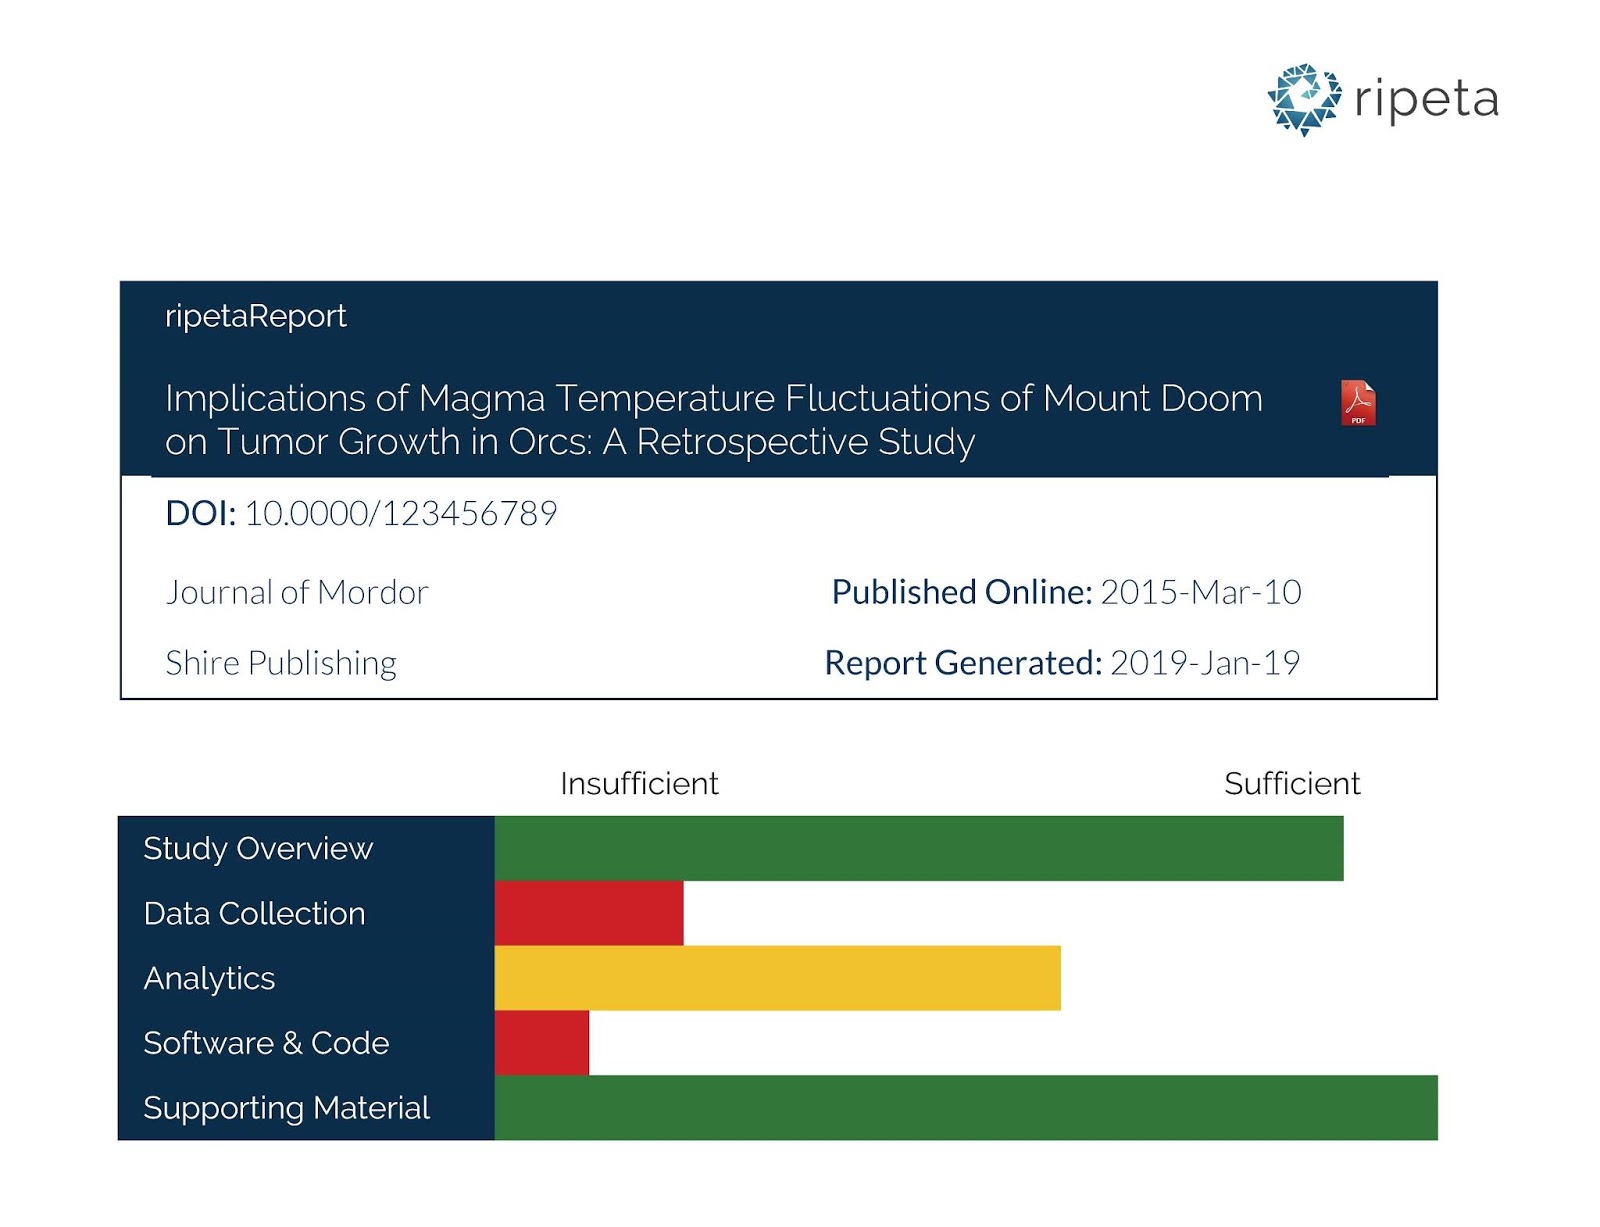
Task: Select the Software & Code row label
Action: 266,1043
